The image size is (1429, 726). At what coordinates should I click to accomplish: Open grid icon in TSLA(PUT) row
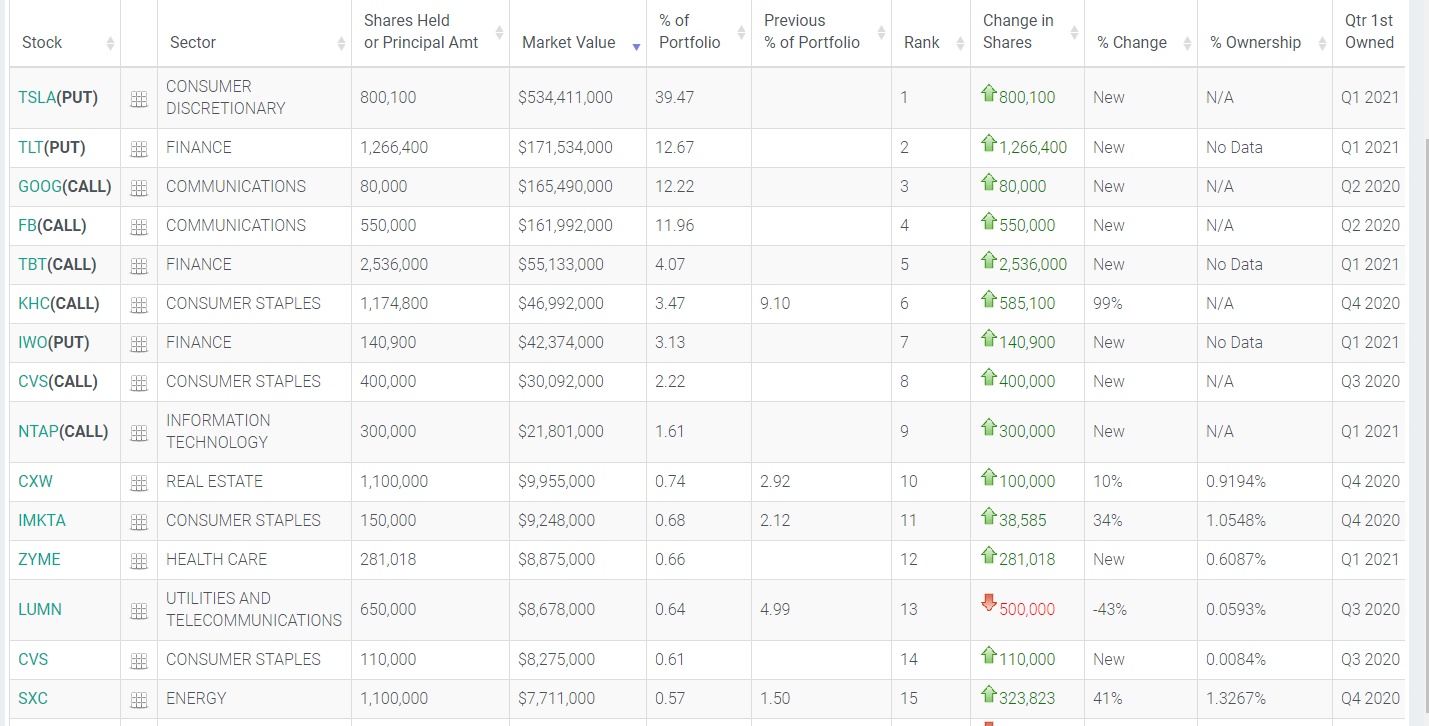pos(139,99)
